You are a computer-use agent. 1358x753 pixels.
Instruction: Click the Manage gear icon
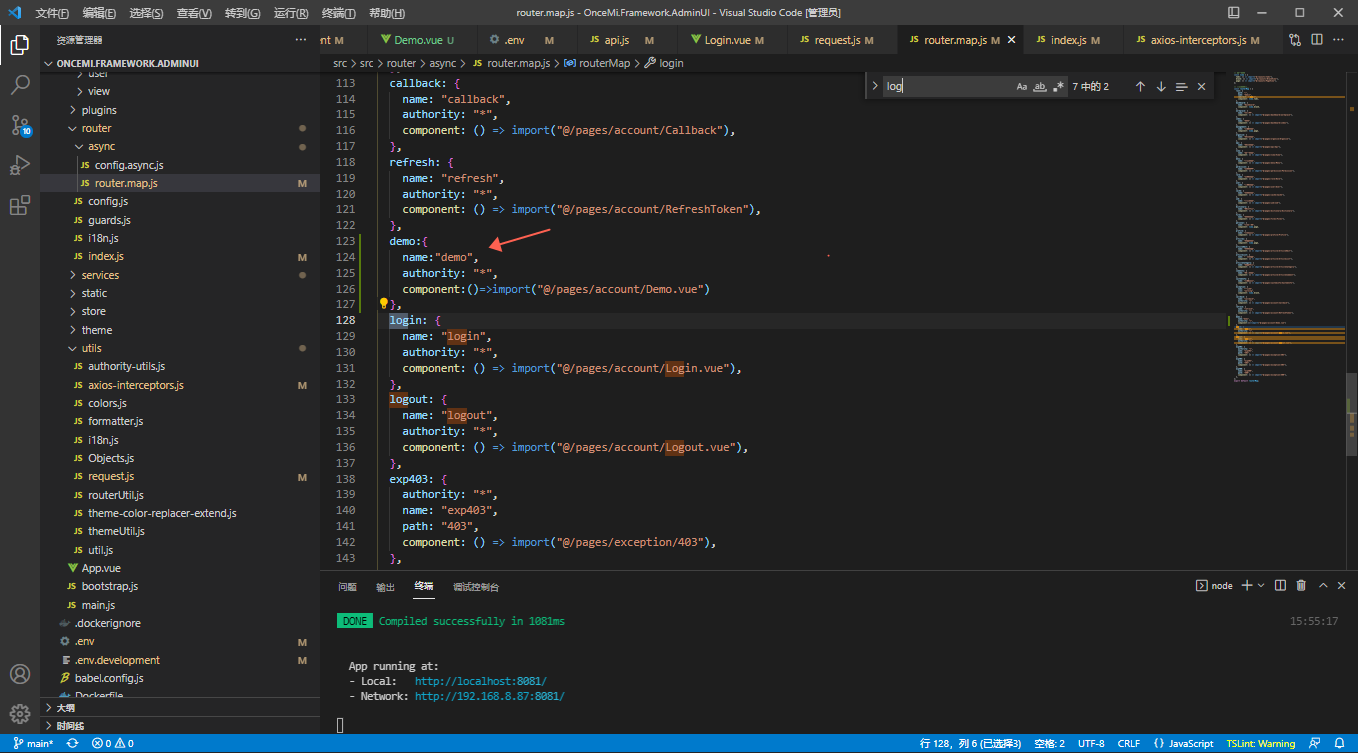click(20, 713)
